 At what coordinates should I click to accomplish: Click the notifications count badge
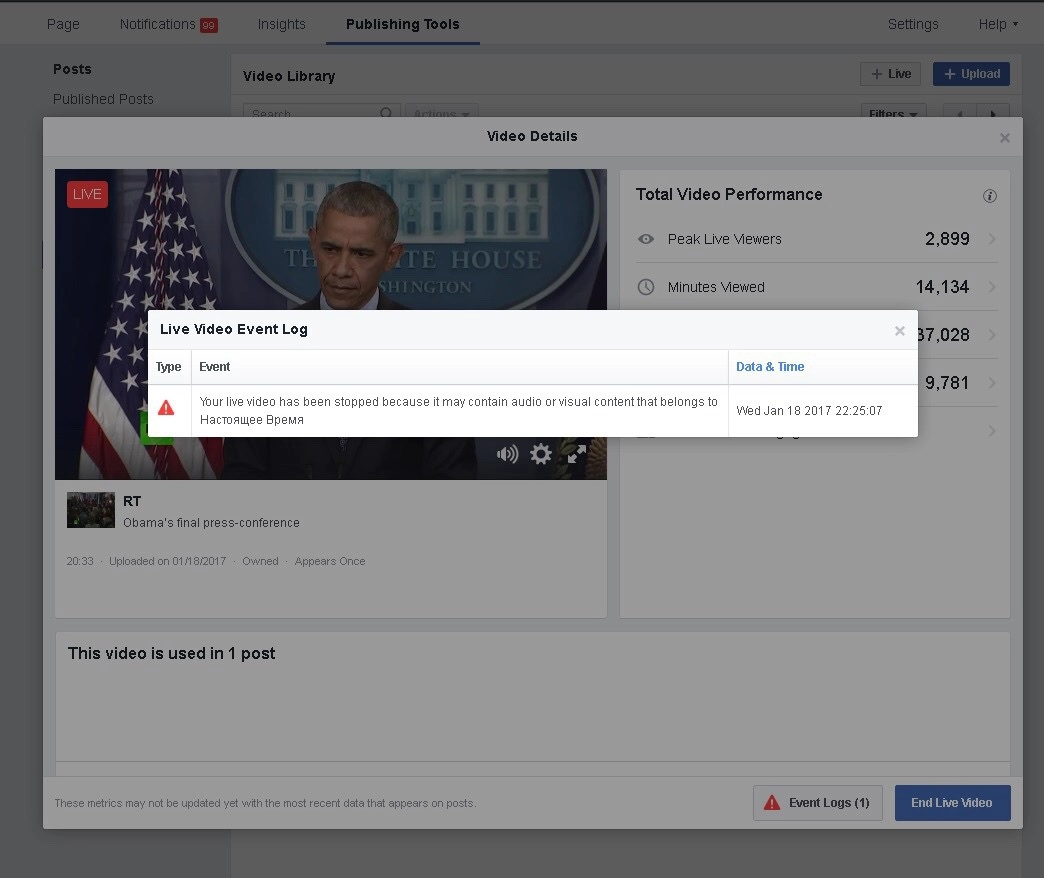pyautogui.click(x=208, y=25)
